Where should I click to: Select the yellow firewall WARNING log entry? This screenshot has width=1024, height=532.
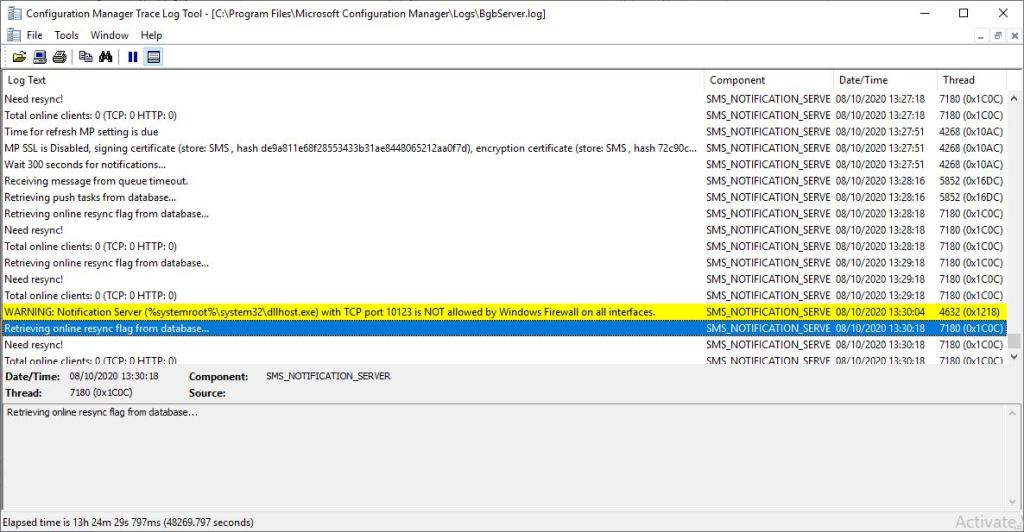pyautogui.click(x=330, y=312)
